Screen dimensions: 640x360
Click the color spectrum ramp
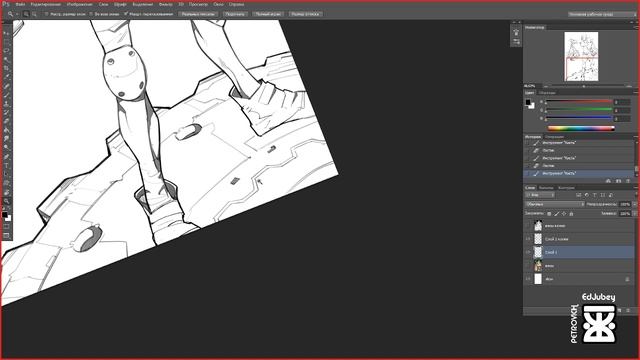[x=581, y=128]
